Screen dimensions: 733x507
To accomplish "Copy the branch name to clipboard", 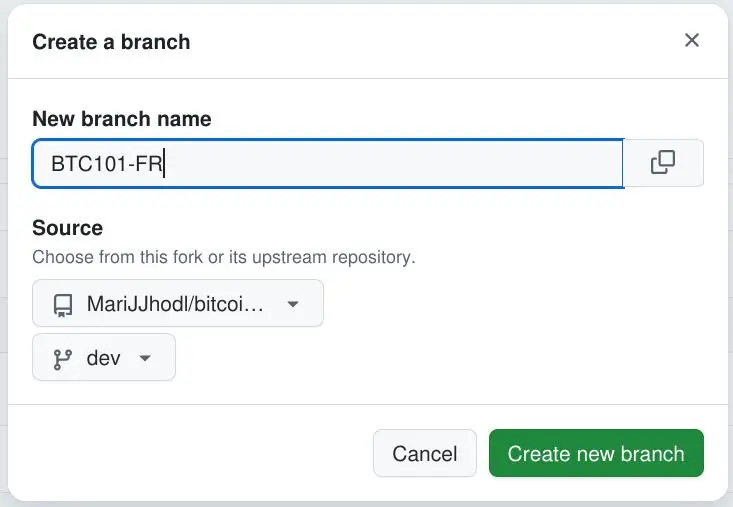I will point(663,163).
